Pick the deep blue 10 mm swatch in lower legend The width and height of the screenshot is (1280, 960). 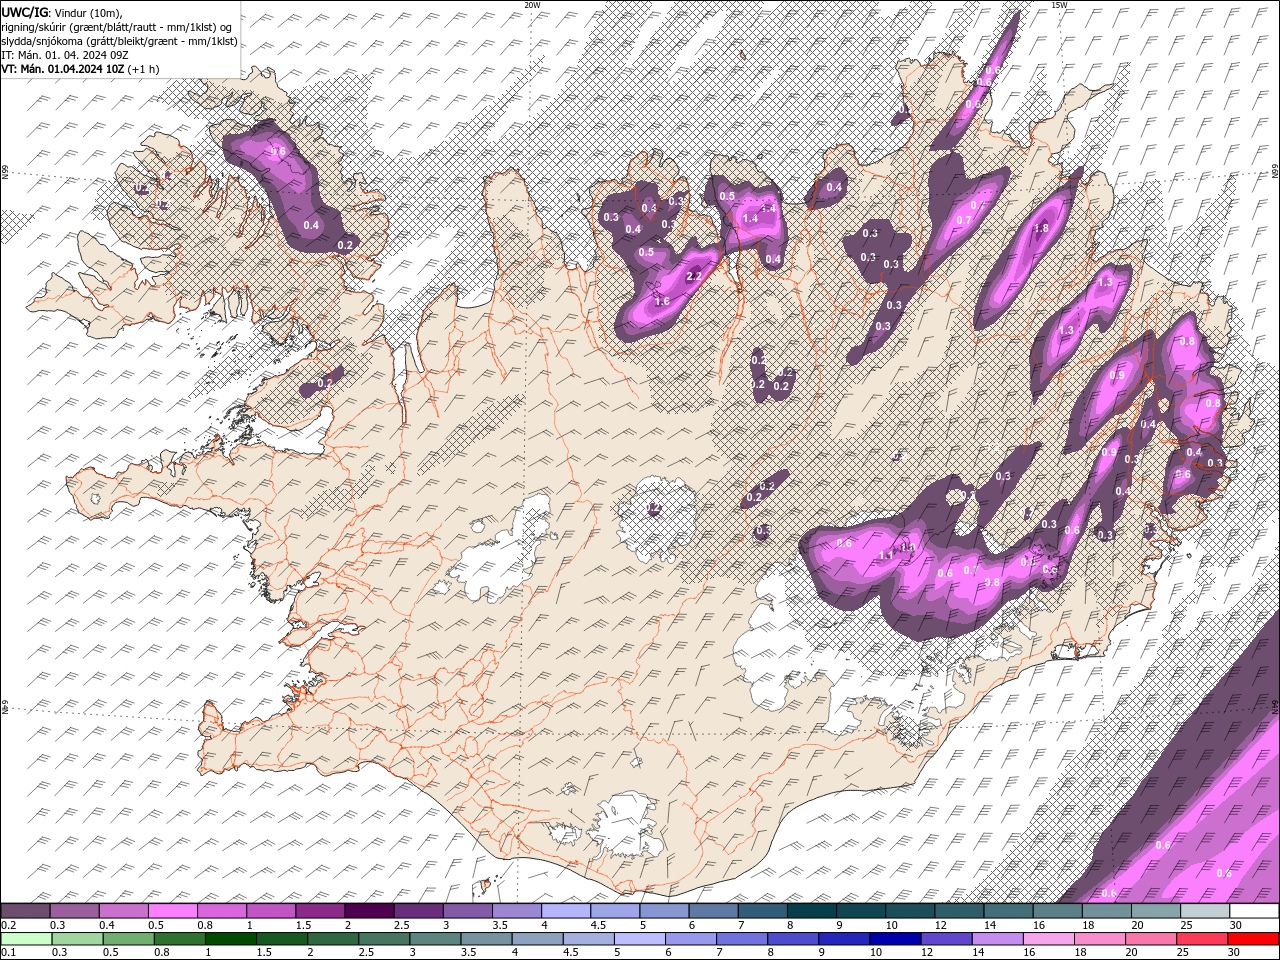pos(894,938)
